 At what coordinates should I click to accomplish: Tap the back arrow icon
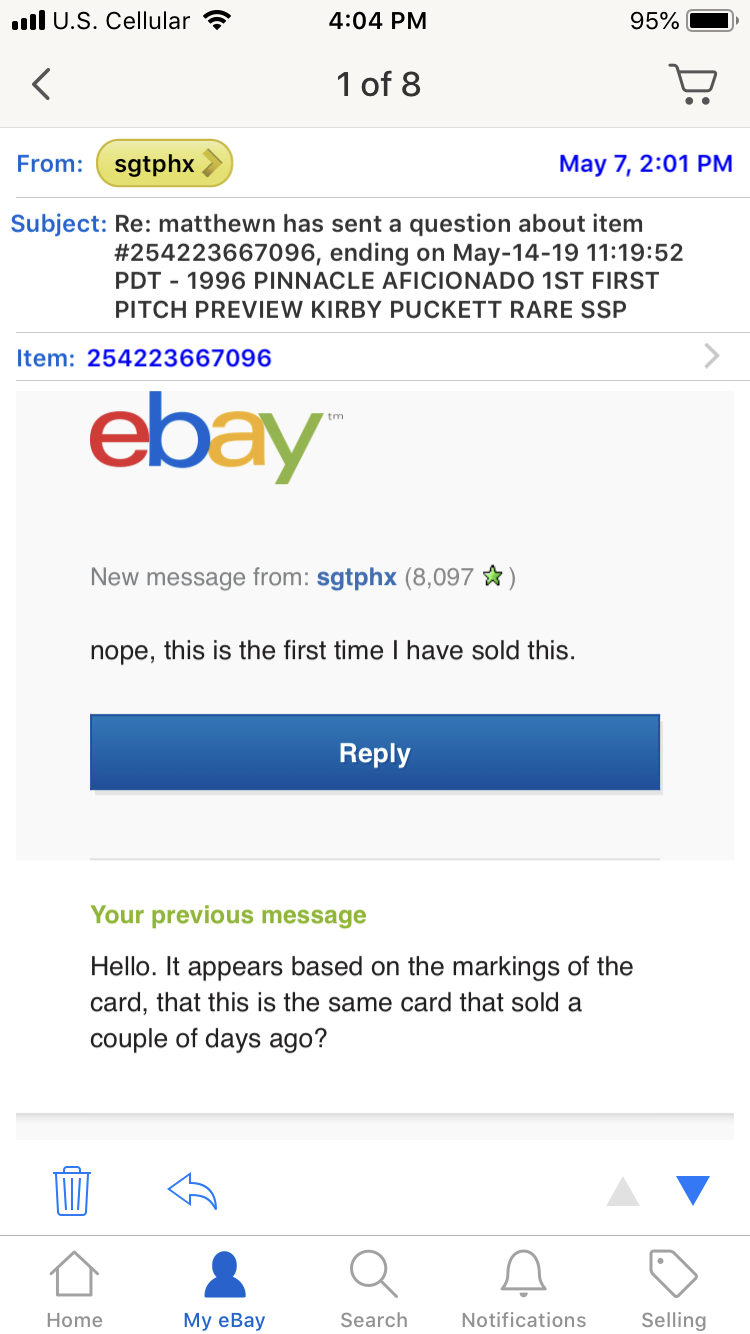point(41,85)
